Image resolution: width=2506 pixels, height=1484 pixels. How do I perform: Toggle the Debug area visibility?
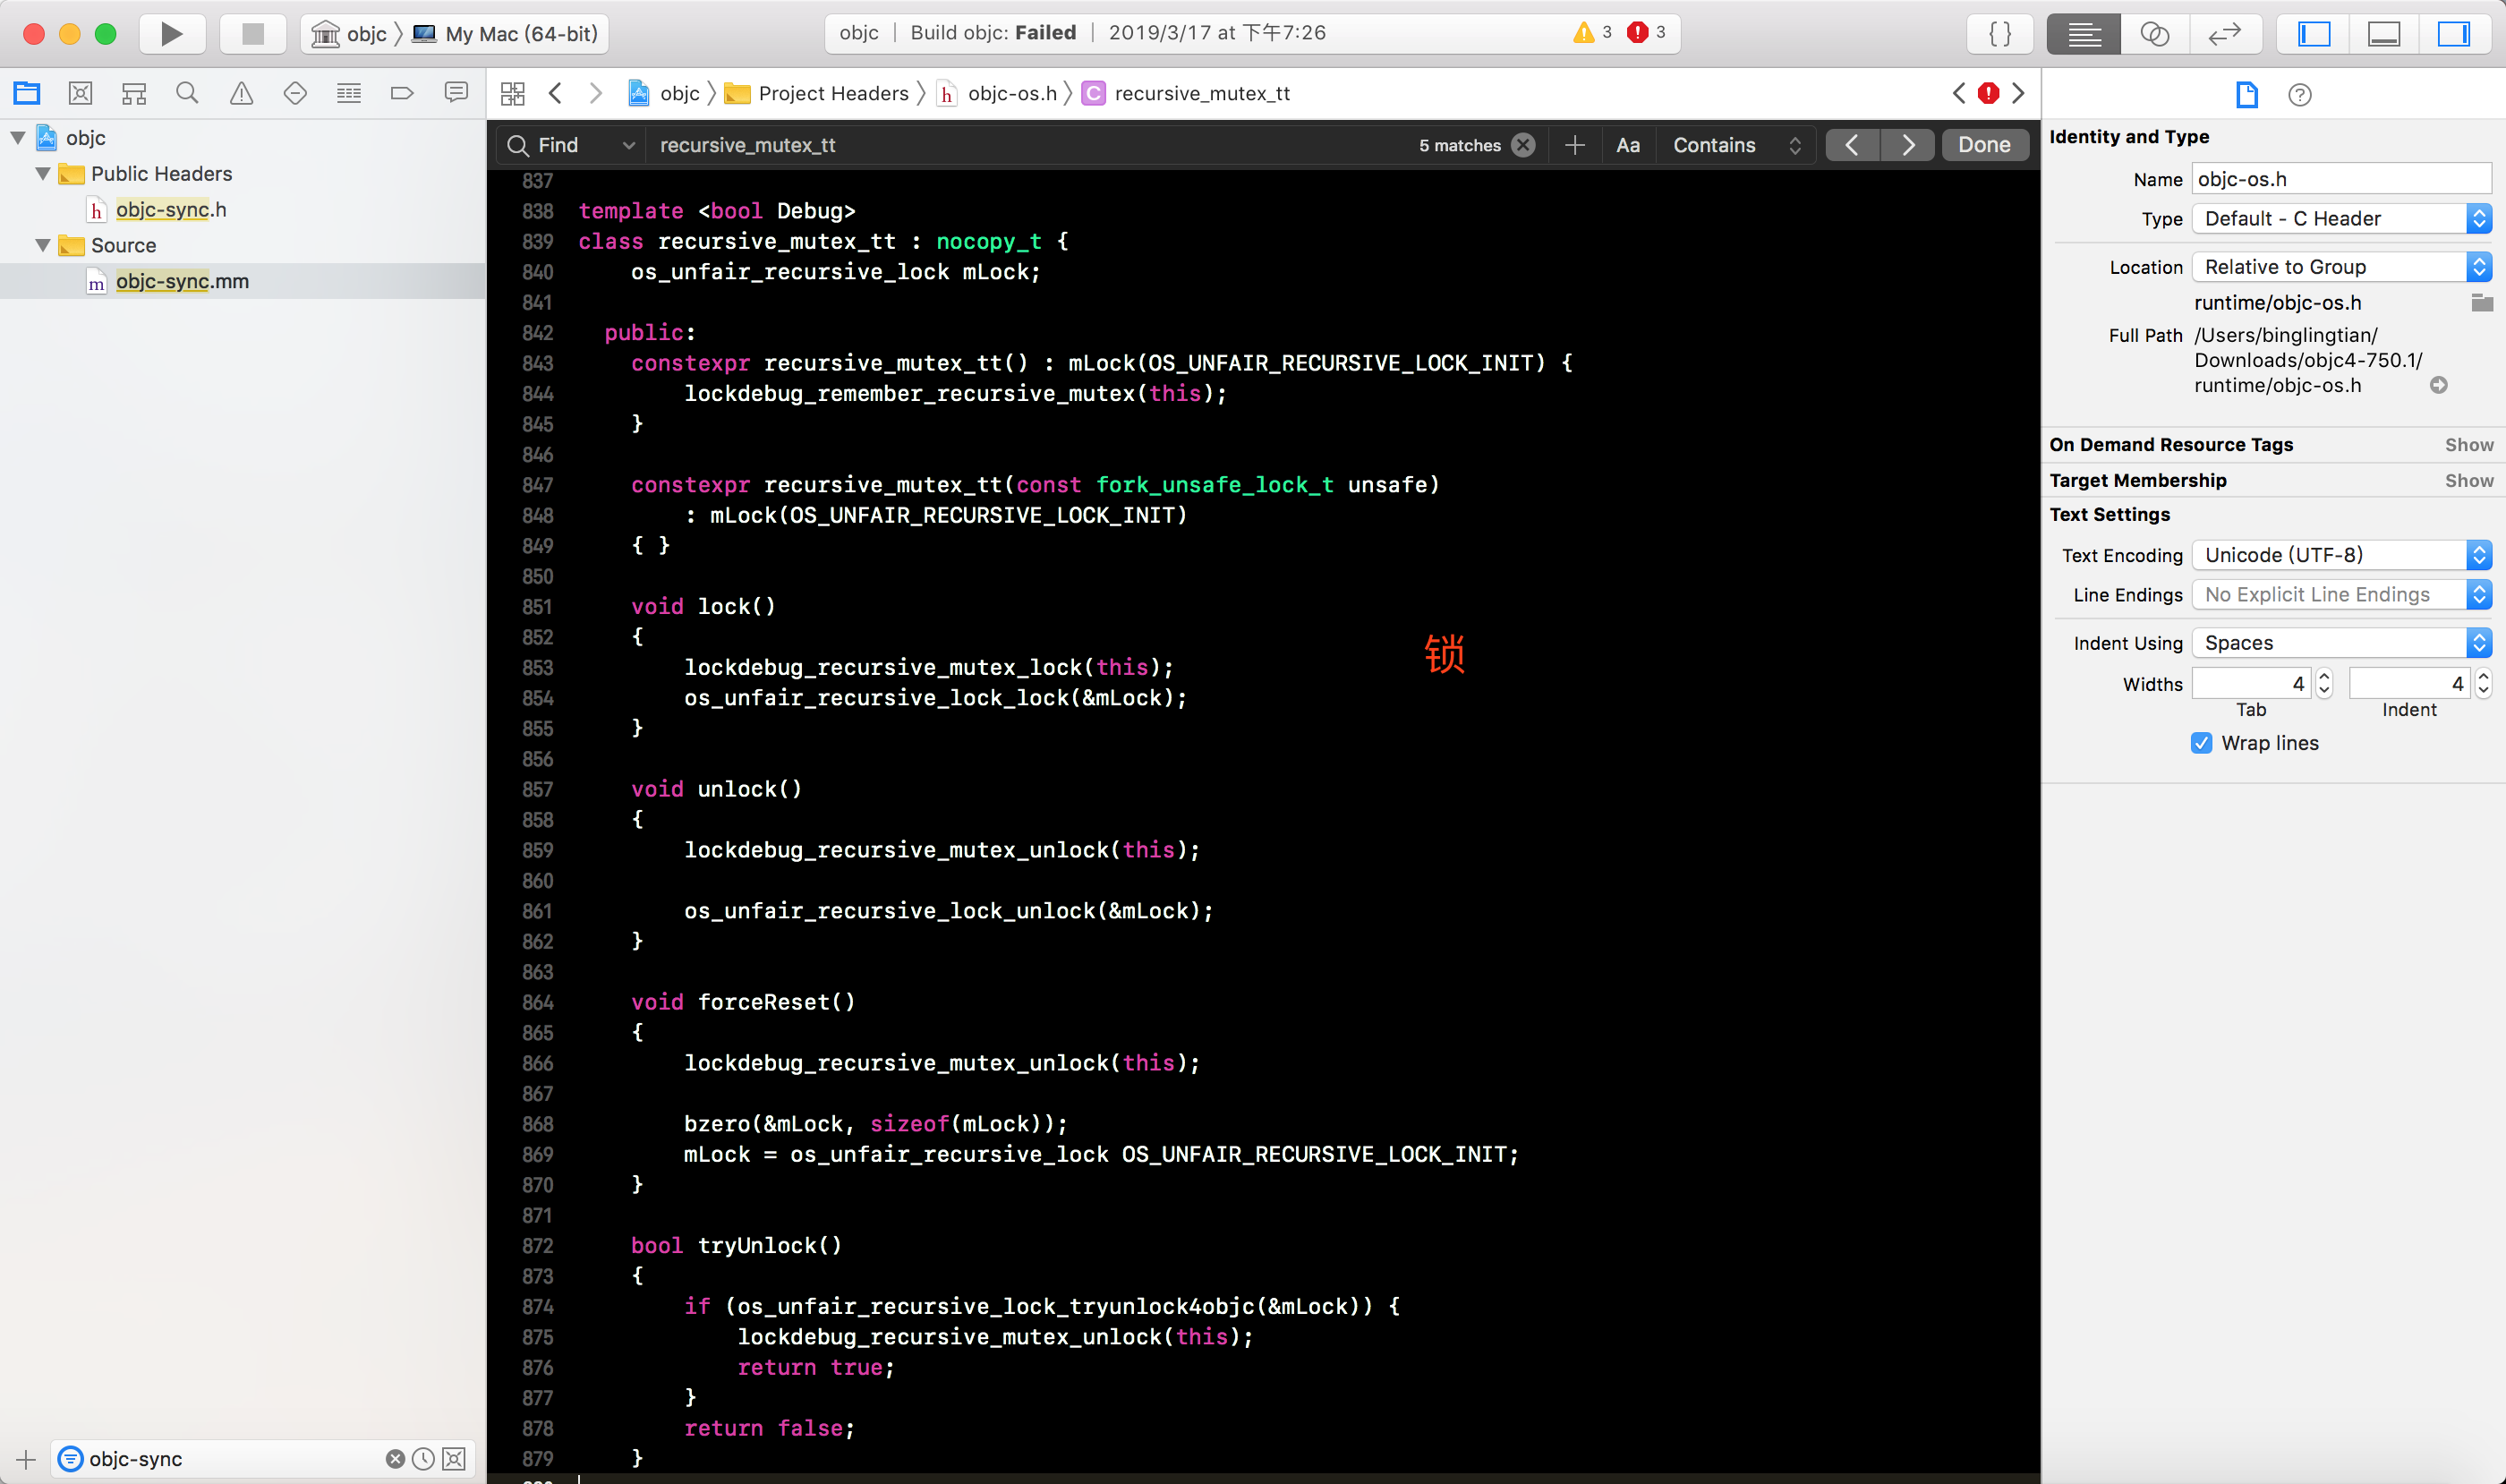2384,34
